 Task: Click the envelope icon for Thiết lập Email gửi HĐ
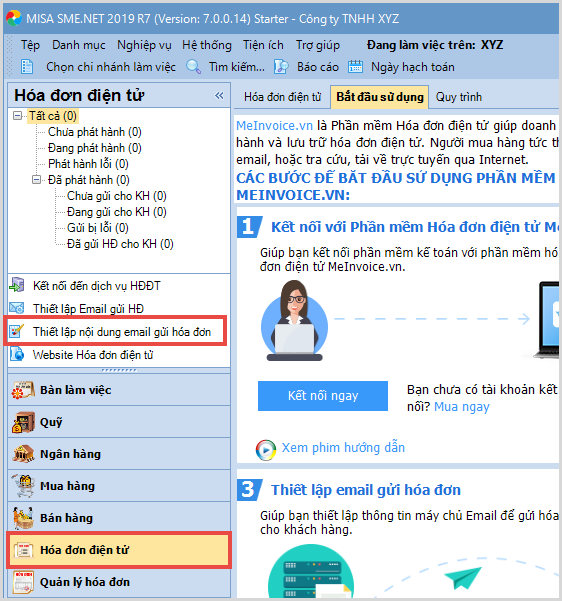pyautogui.click(x=17, y=308)
